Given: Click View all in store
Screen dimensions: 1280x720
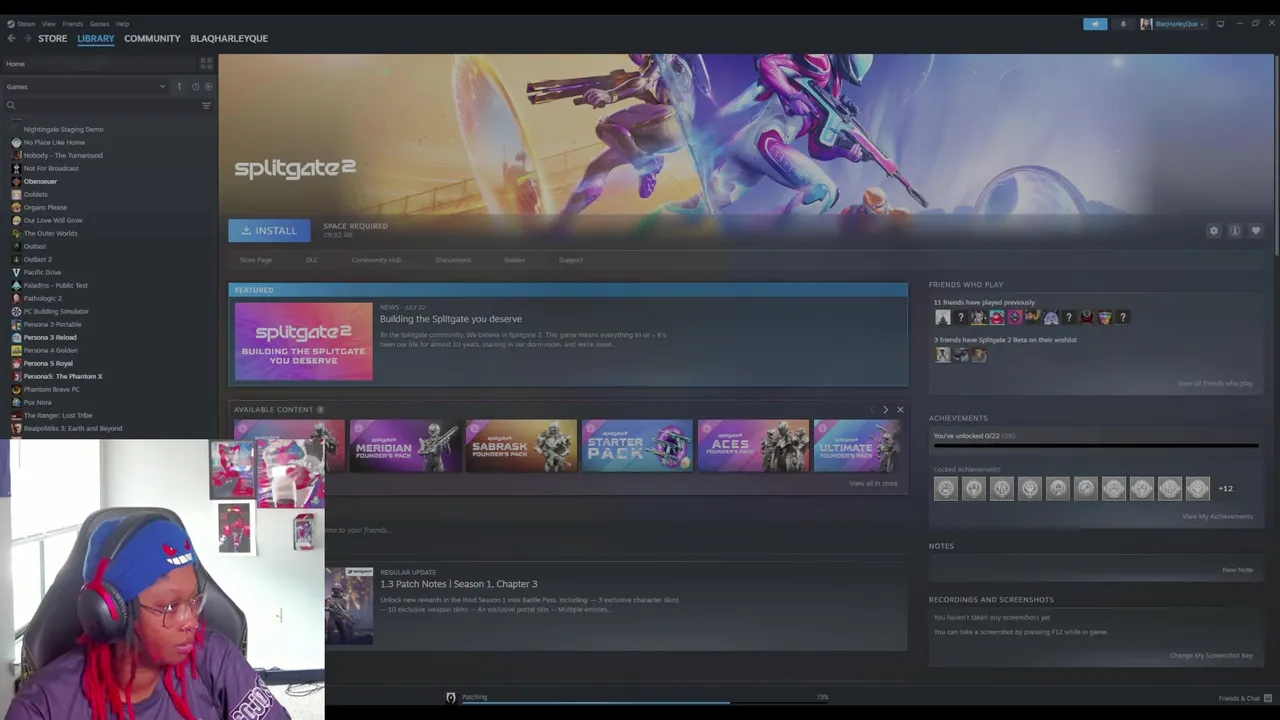Looking at the screenshot, I should click(x=873, y=484).
